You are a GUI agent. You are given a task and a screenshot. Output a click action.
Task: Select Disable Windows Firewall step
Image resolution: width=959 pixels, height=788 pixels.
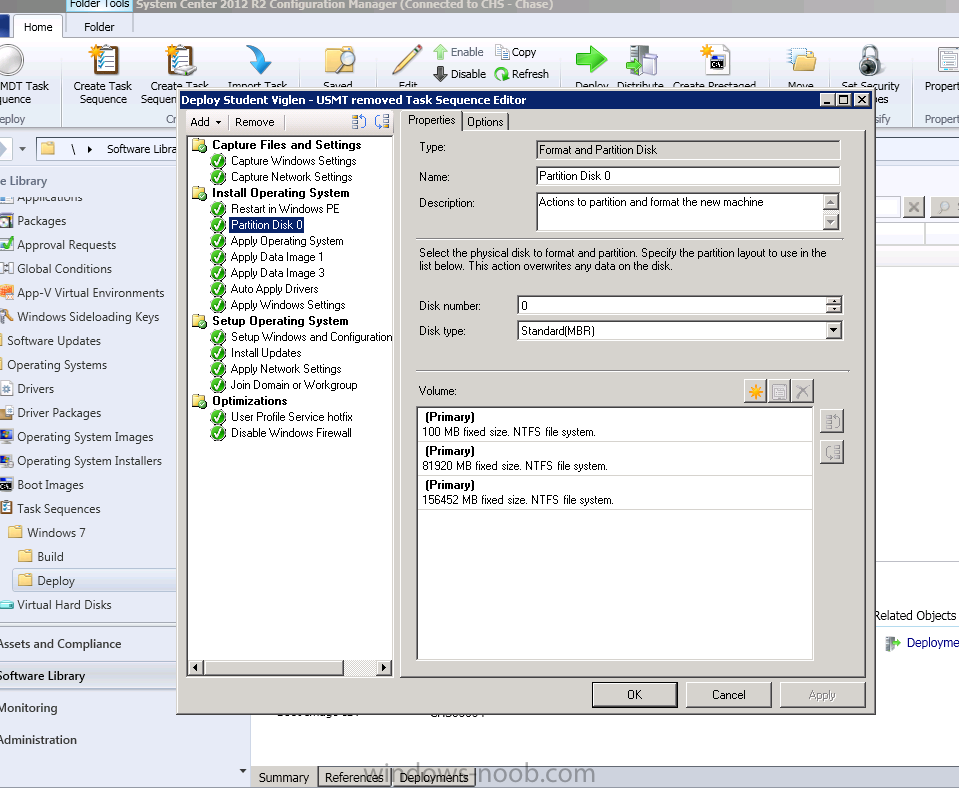291,433
